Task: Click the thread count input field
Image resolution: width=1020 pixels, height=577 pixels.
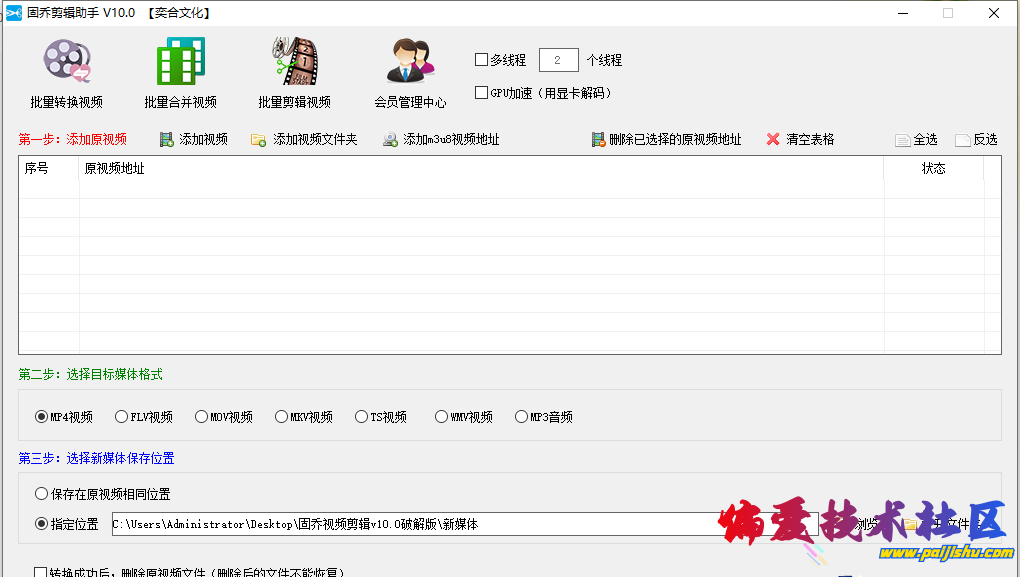Action: tap(557, 59)
